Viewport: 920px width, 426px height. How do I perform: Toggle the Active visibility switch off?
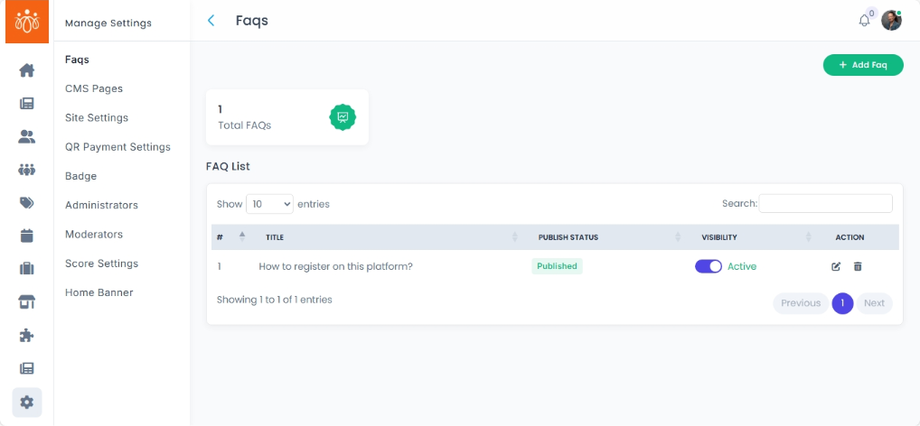(x=708, y=267)
